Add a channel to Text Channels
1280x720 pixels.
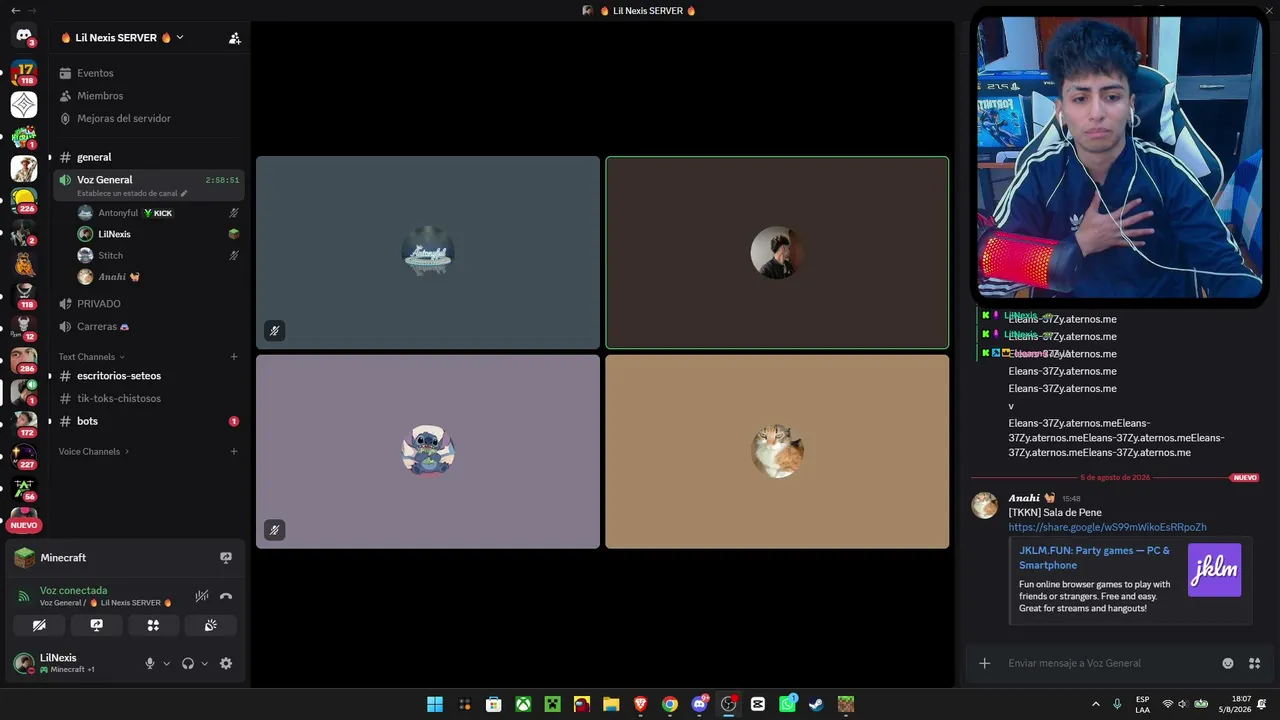[x=234, y=357]
